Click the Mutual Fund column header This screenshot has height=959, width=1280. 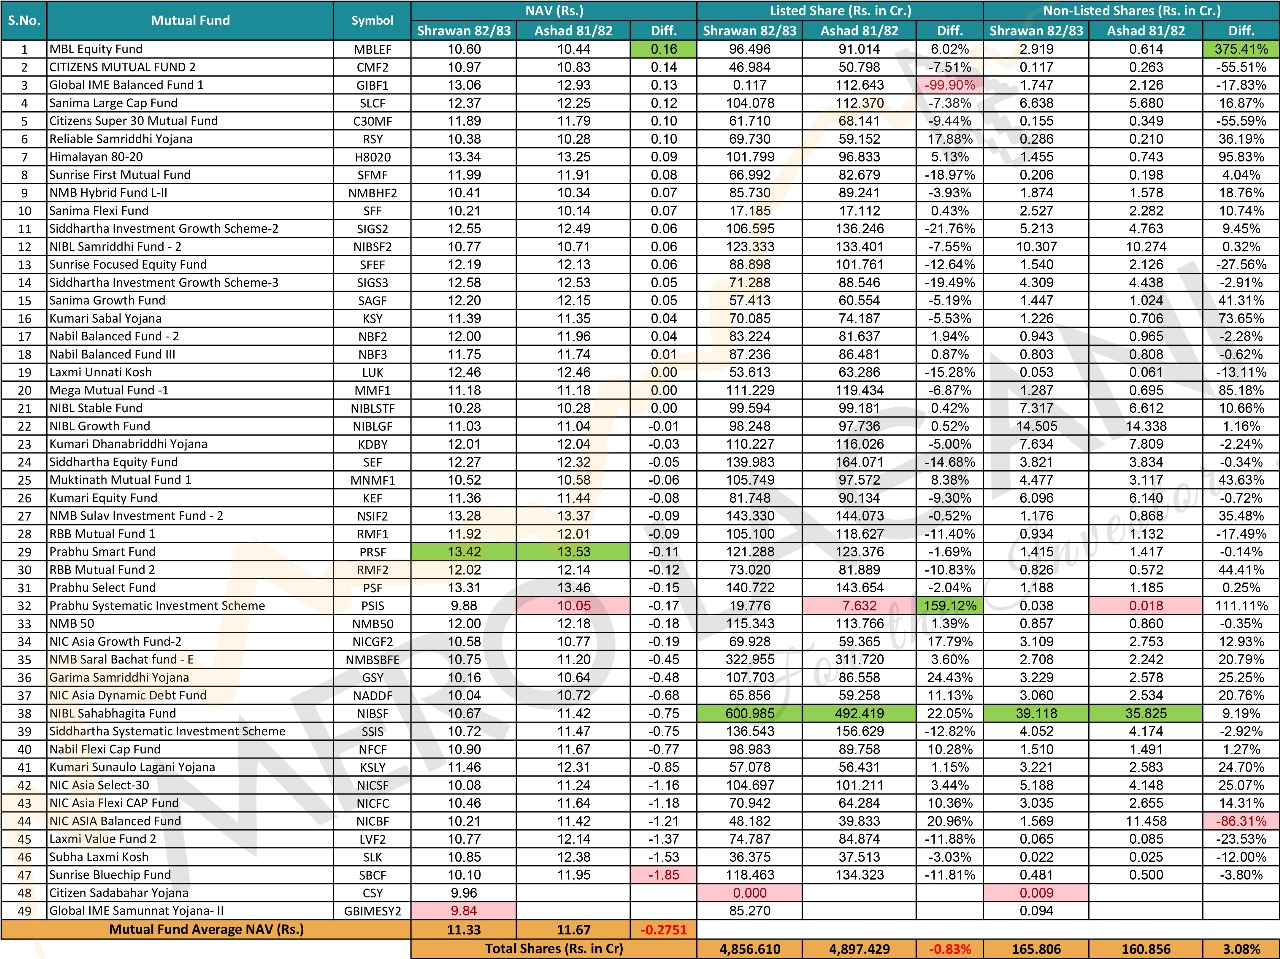click(x=190, y=20)
